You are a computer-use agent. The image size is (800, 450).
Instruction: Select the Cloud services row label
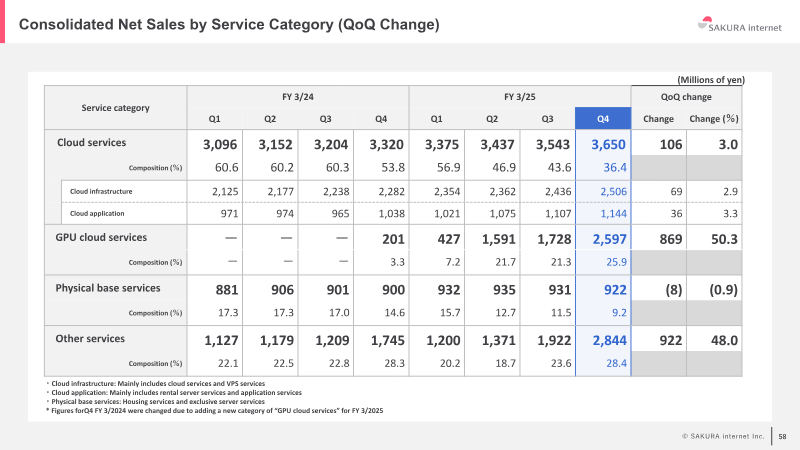coord(91,142)
